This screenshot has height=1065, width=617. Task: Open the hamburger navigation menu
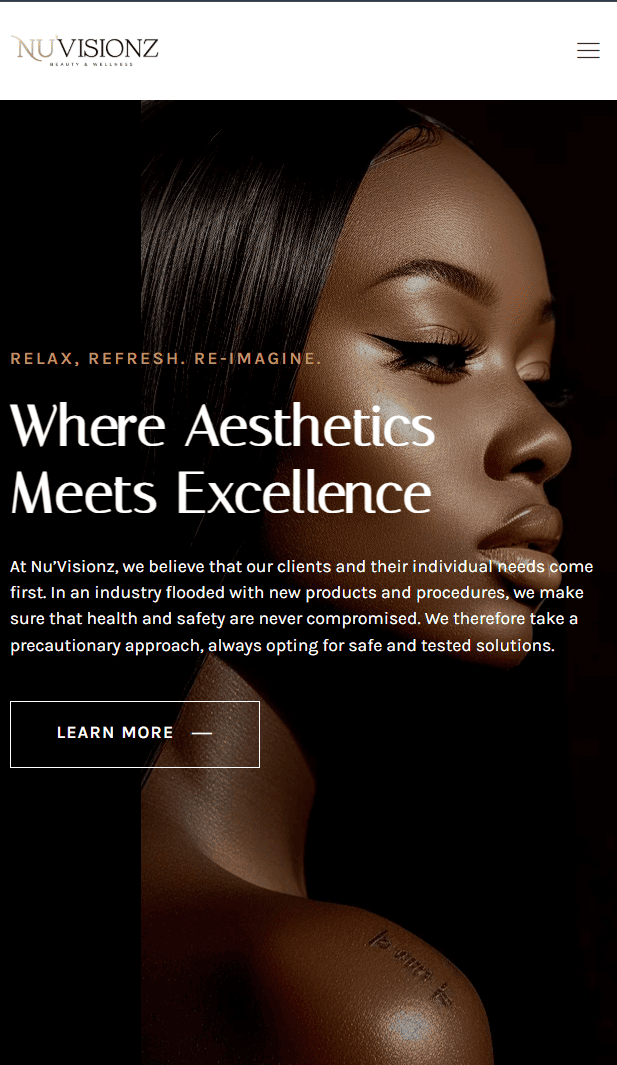point(588,50)
